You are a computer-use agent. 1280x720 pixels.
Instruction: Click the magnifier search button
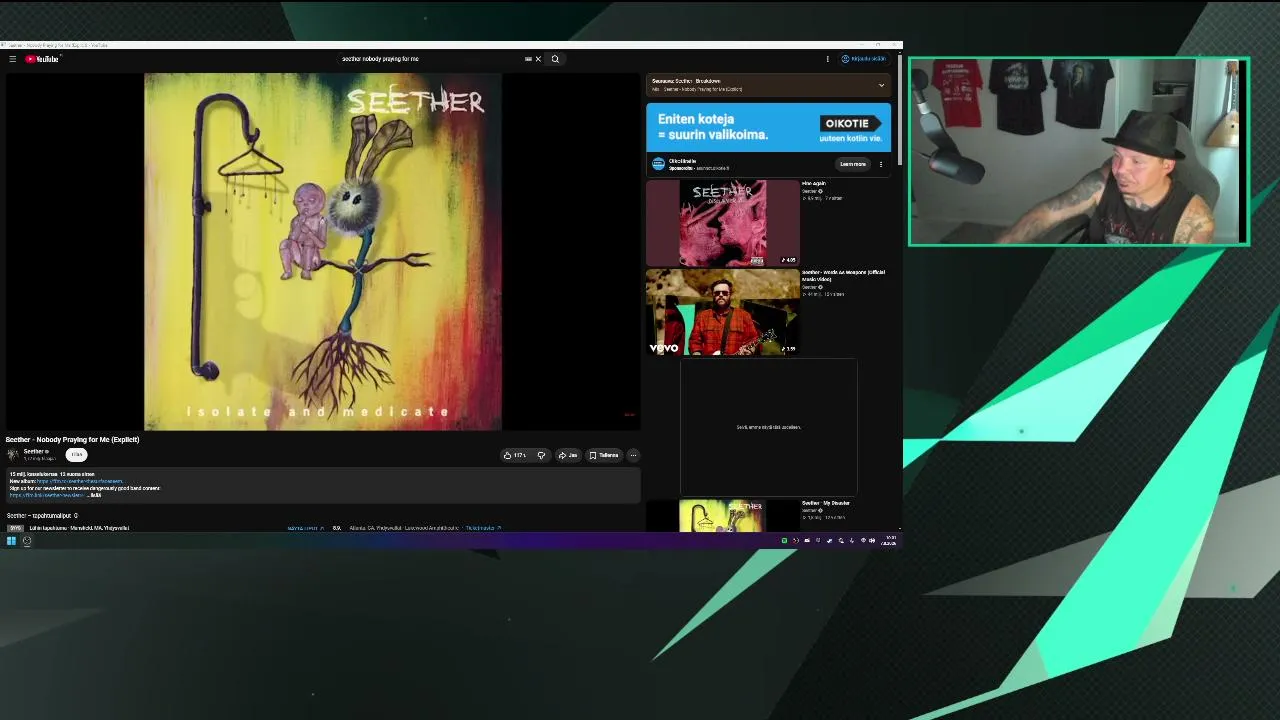[x=555, y=59]
